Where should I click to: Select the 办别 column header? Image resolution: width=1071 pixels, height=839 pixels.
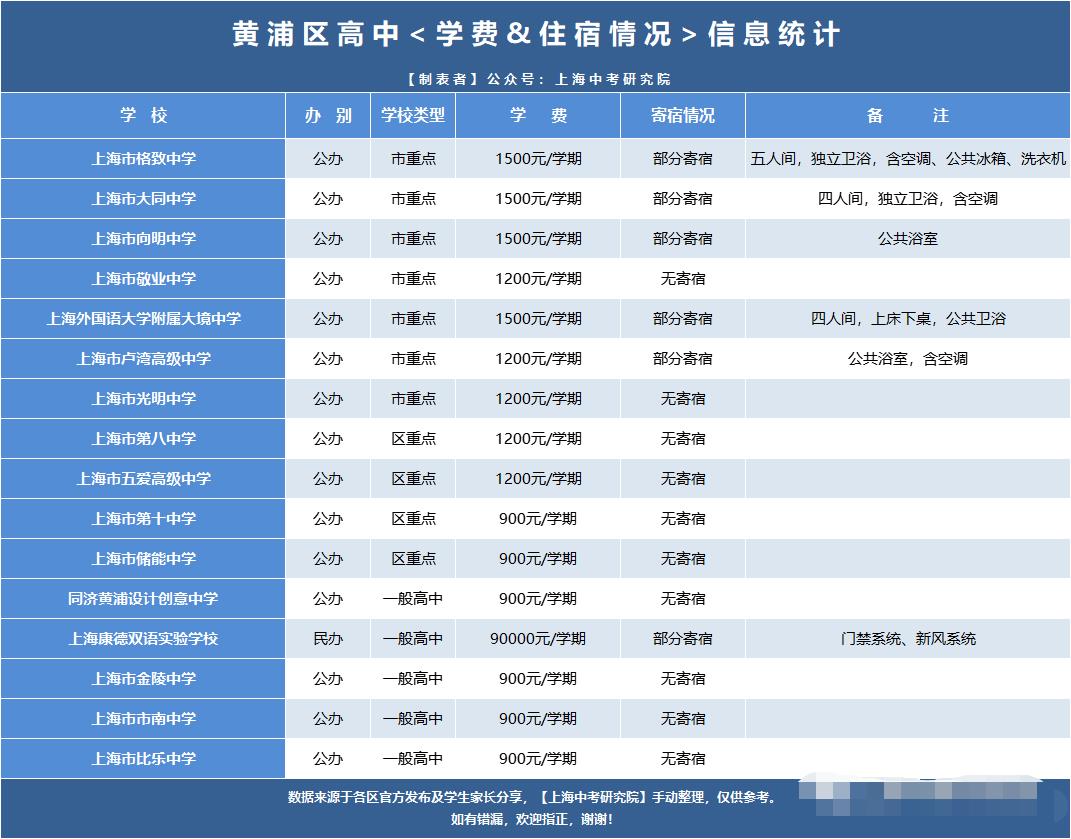(x=328, y=116)
